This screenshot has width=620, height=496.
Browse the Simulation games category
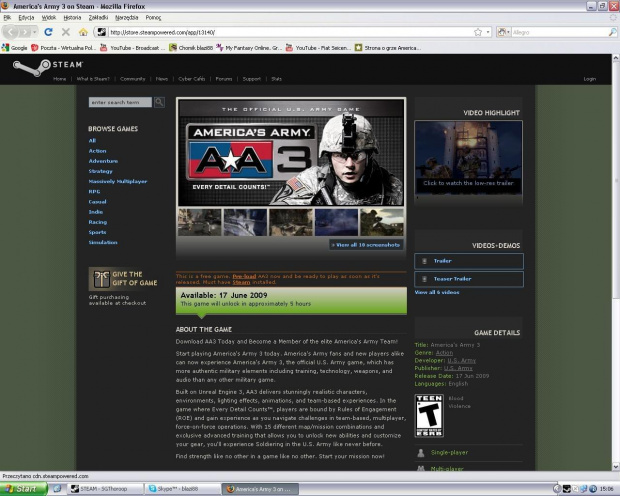coord(103,242)
